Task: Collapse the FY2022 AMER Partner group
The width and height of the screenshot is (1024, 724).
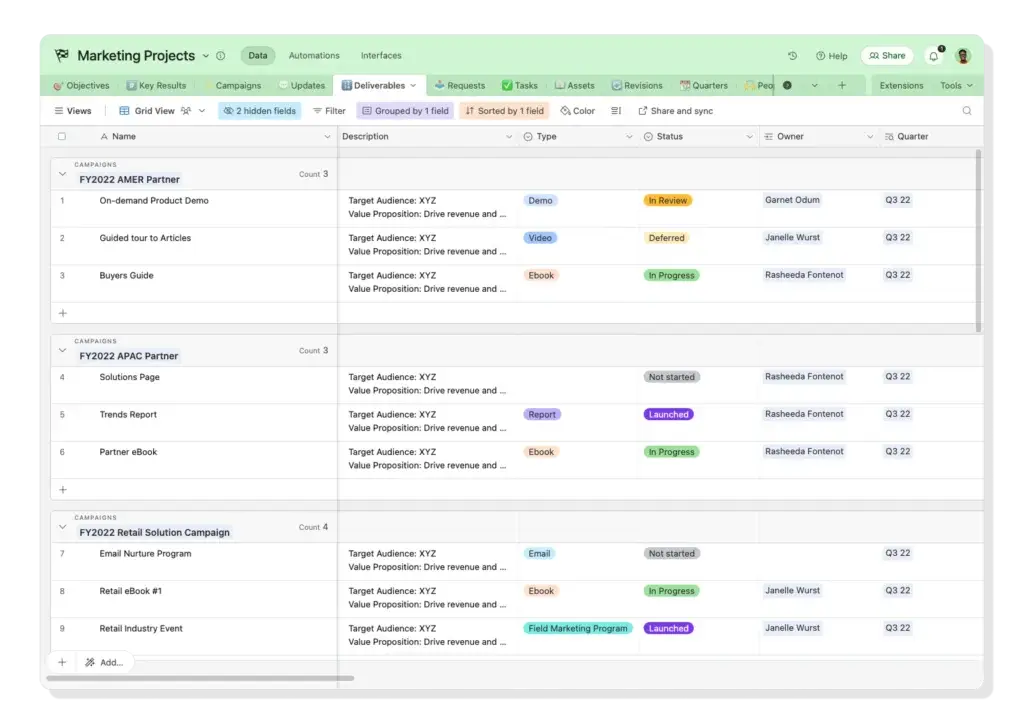Action: [x=62, y=174]
